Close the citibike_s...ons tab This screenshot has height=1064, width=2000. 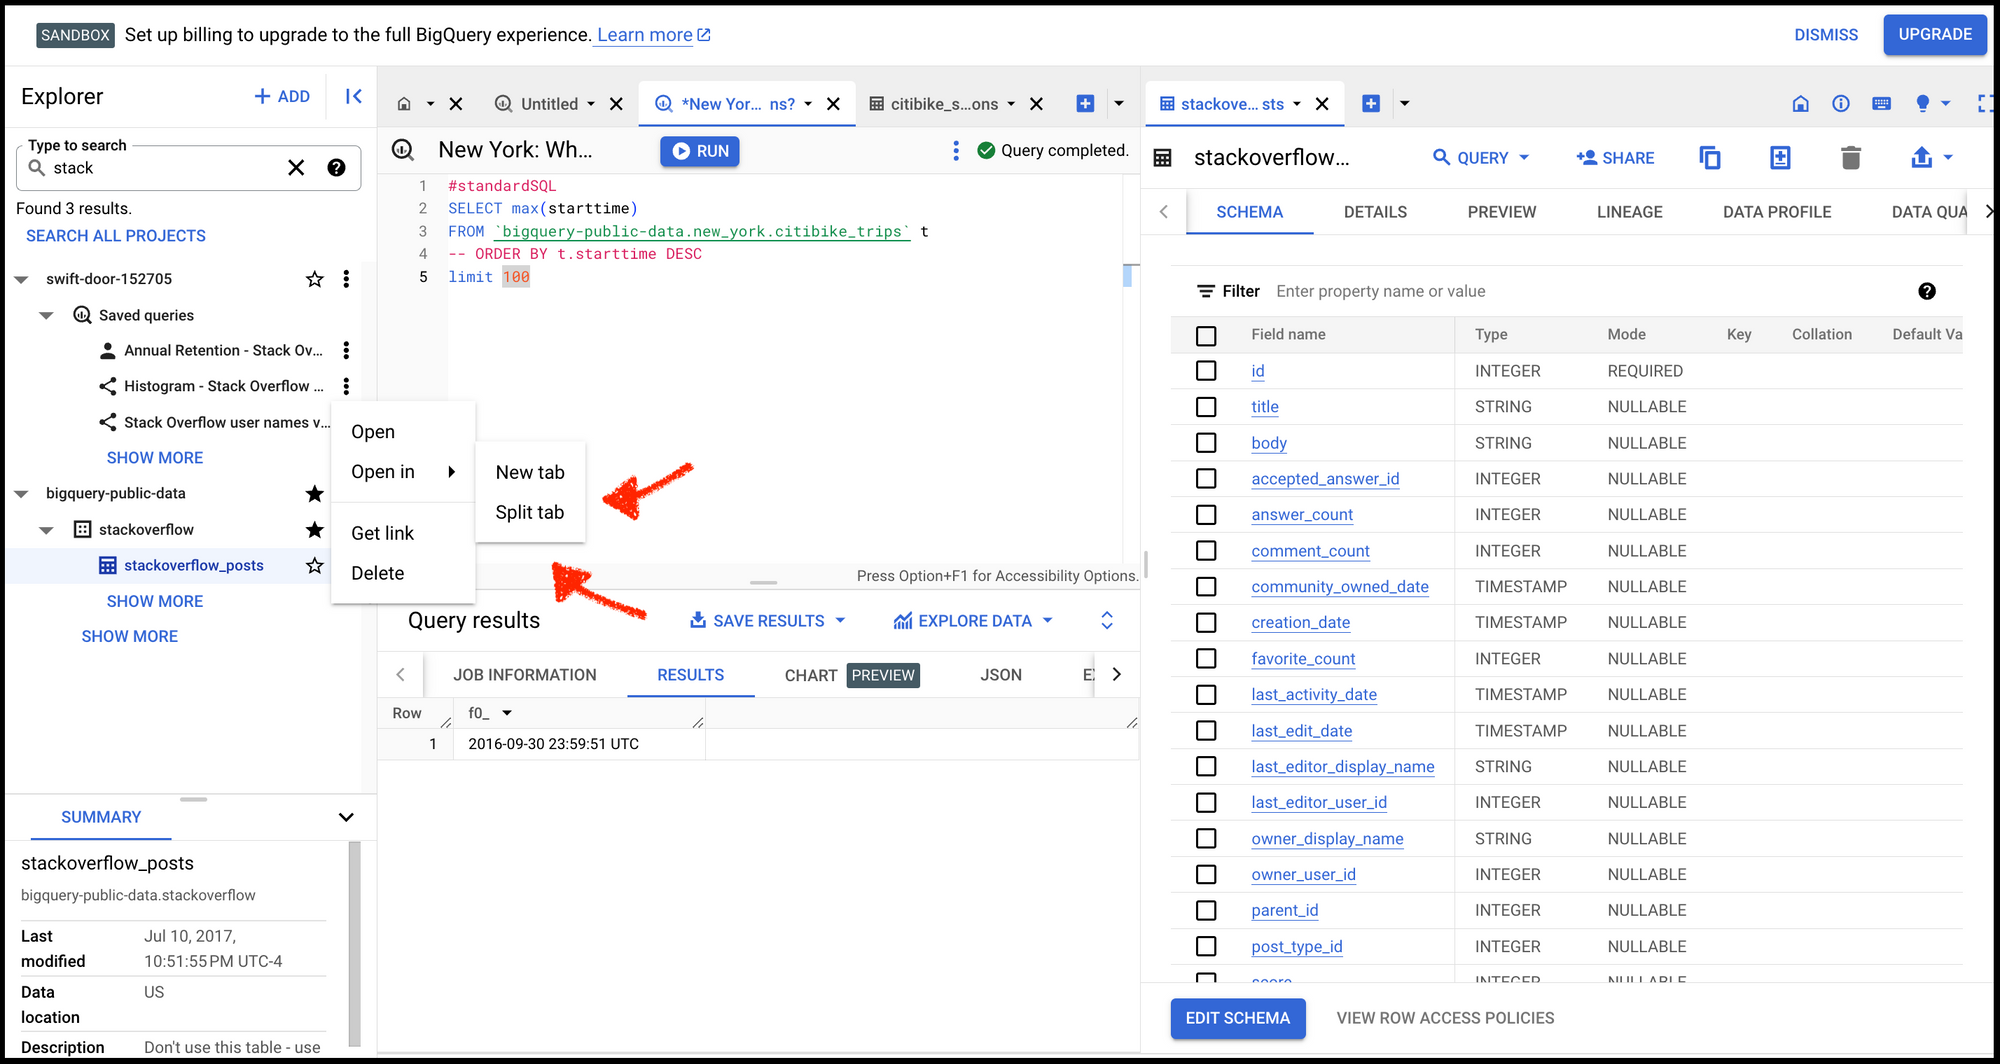click(1037, 104)
